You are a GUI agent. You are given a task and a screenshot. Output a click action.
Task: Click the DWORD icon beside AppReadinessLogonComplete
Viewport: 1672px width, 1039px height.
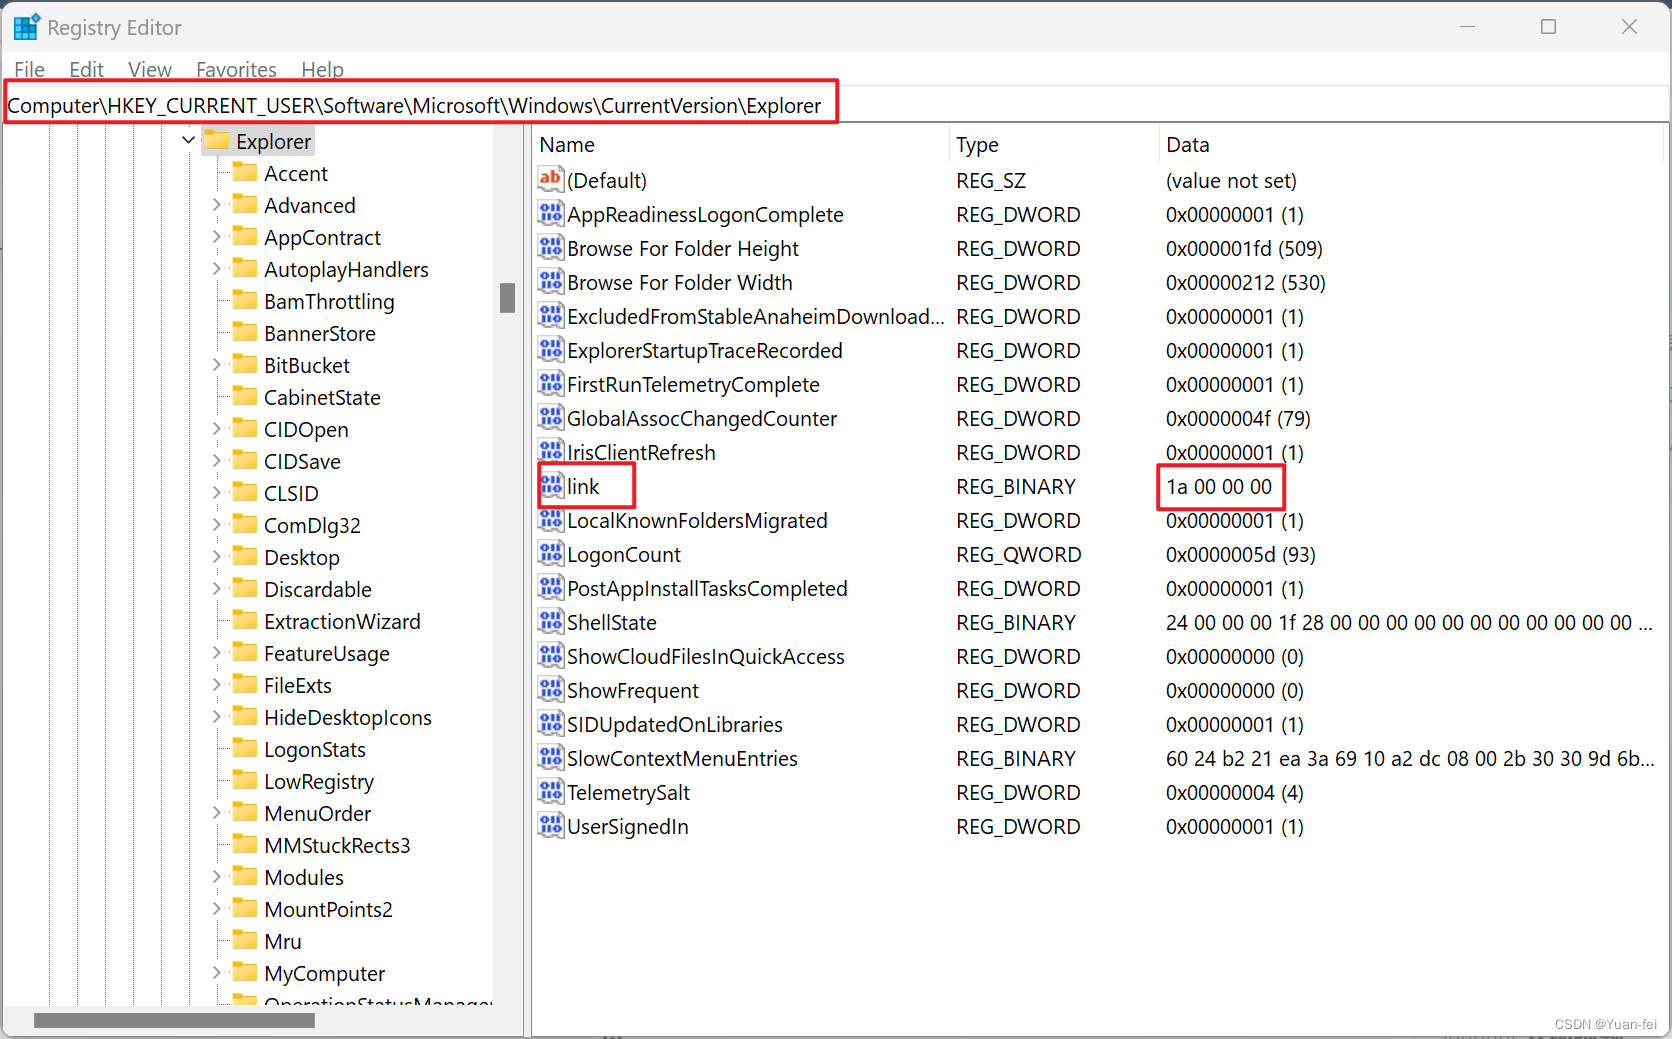(x=551, y=214)
